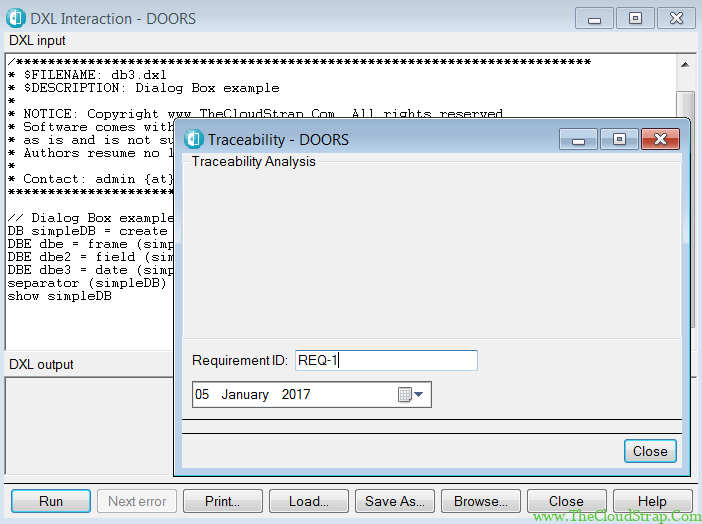The image size is (702, 524).
Task: Minimize the DXL Interaction window
Action: click(x=594, y=18)
